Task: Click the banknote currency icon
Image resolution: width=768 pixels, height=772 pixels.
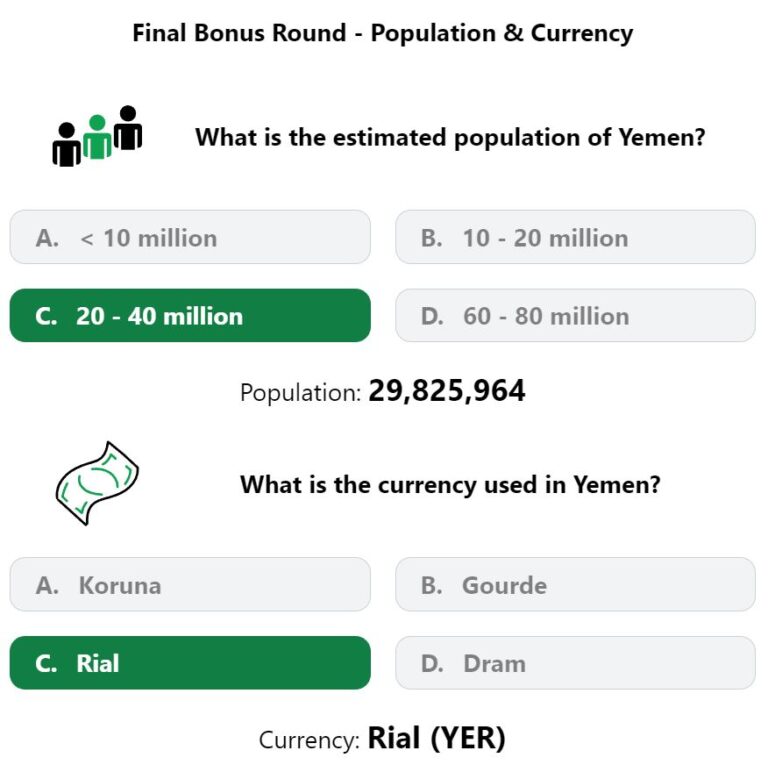Action: pyautogui.click(x=97, y=483)
